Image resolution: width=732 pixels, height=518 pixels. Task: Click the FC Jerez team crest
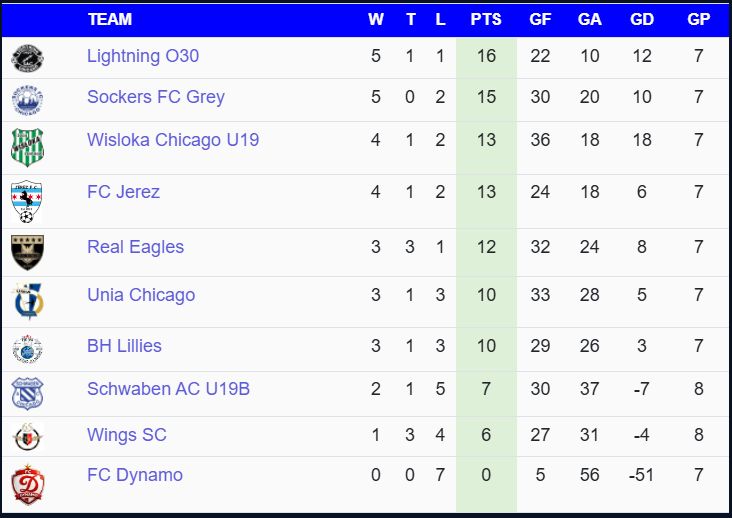(x=27, y=201)
